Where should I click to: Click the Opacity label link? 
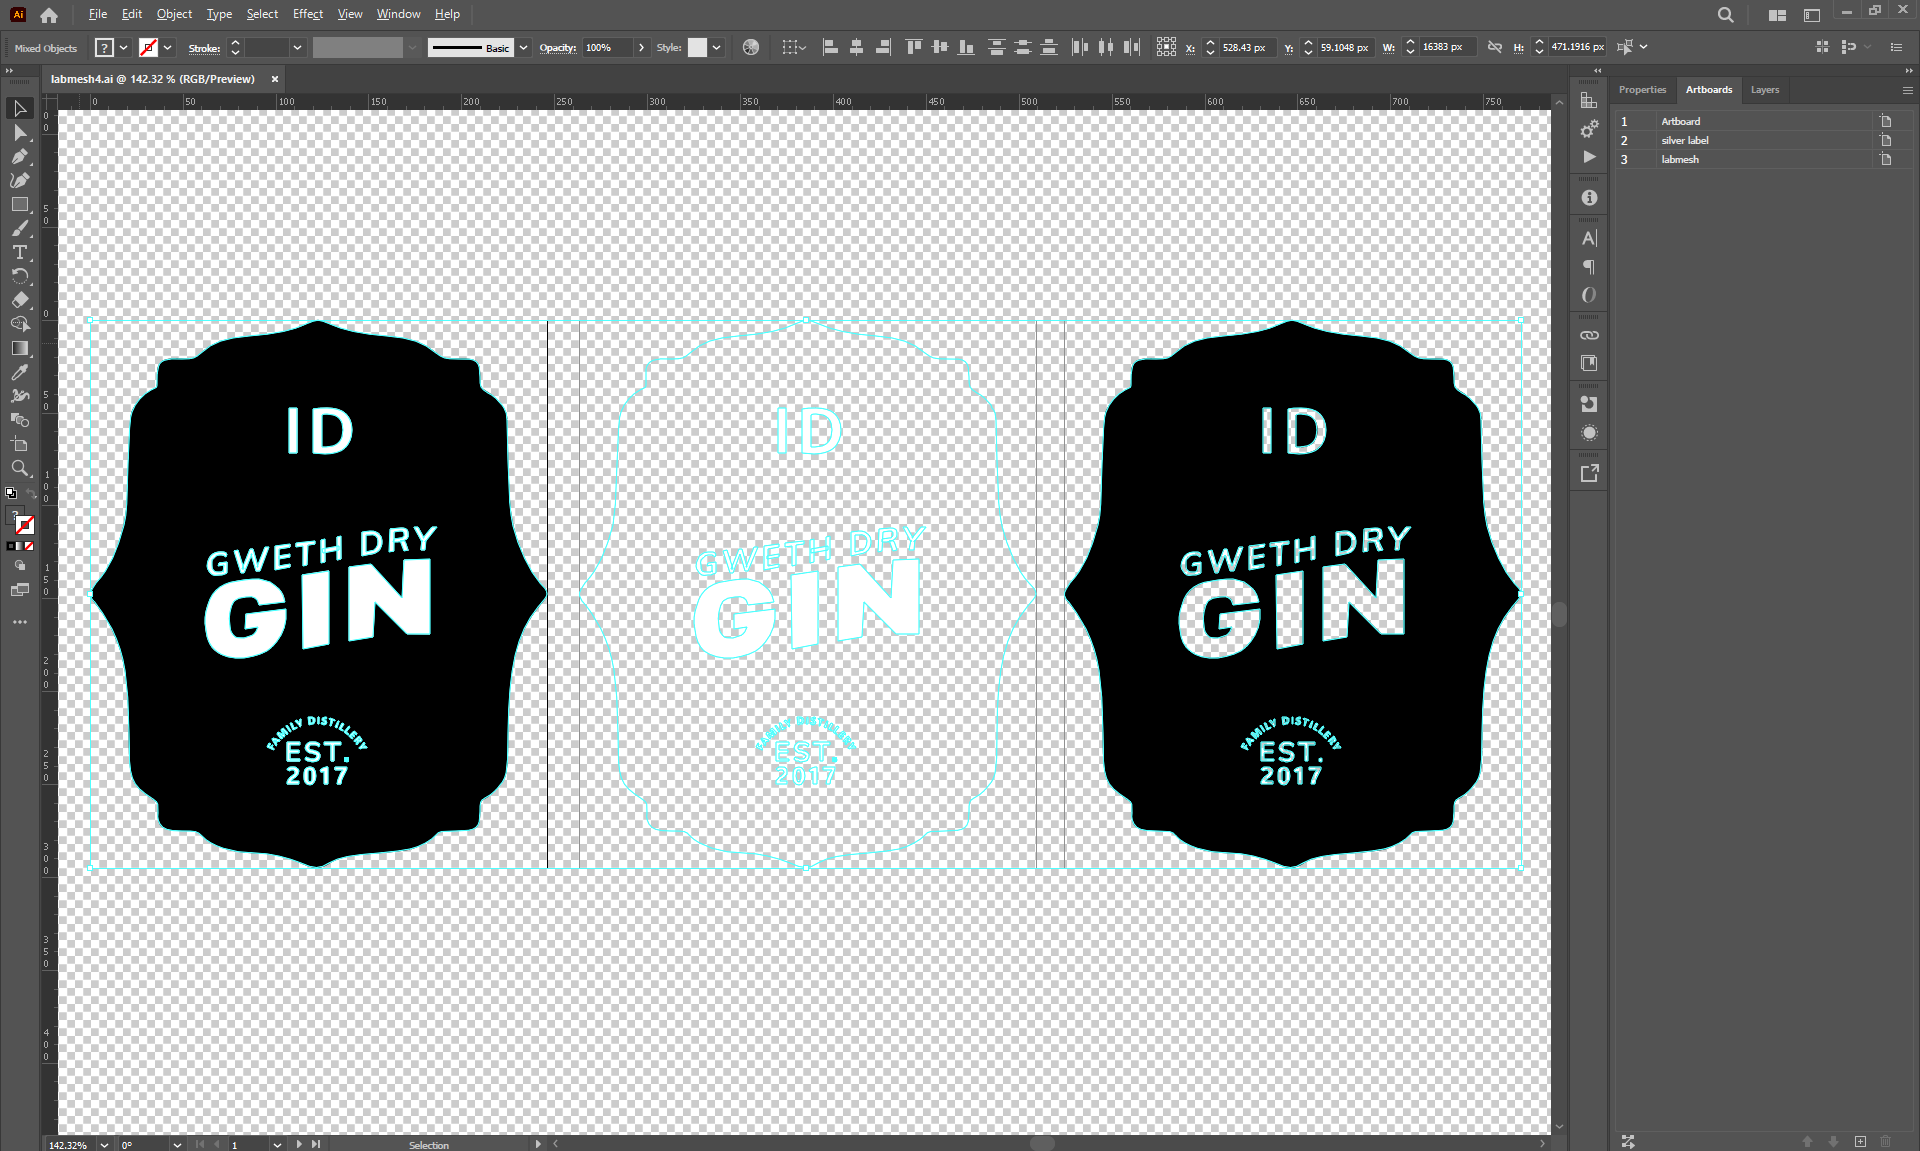[x=557, y=47]
